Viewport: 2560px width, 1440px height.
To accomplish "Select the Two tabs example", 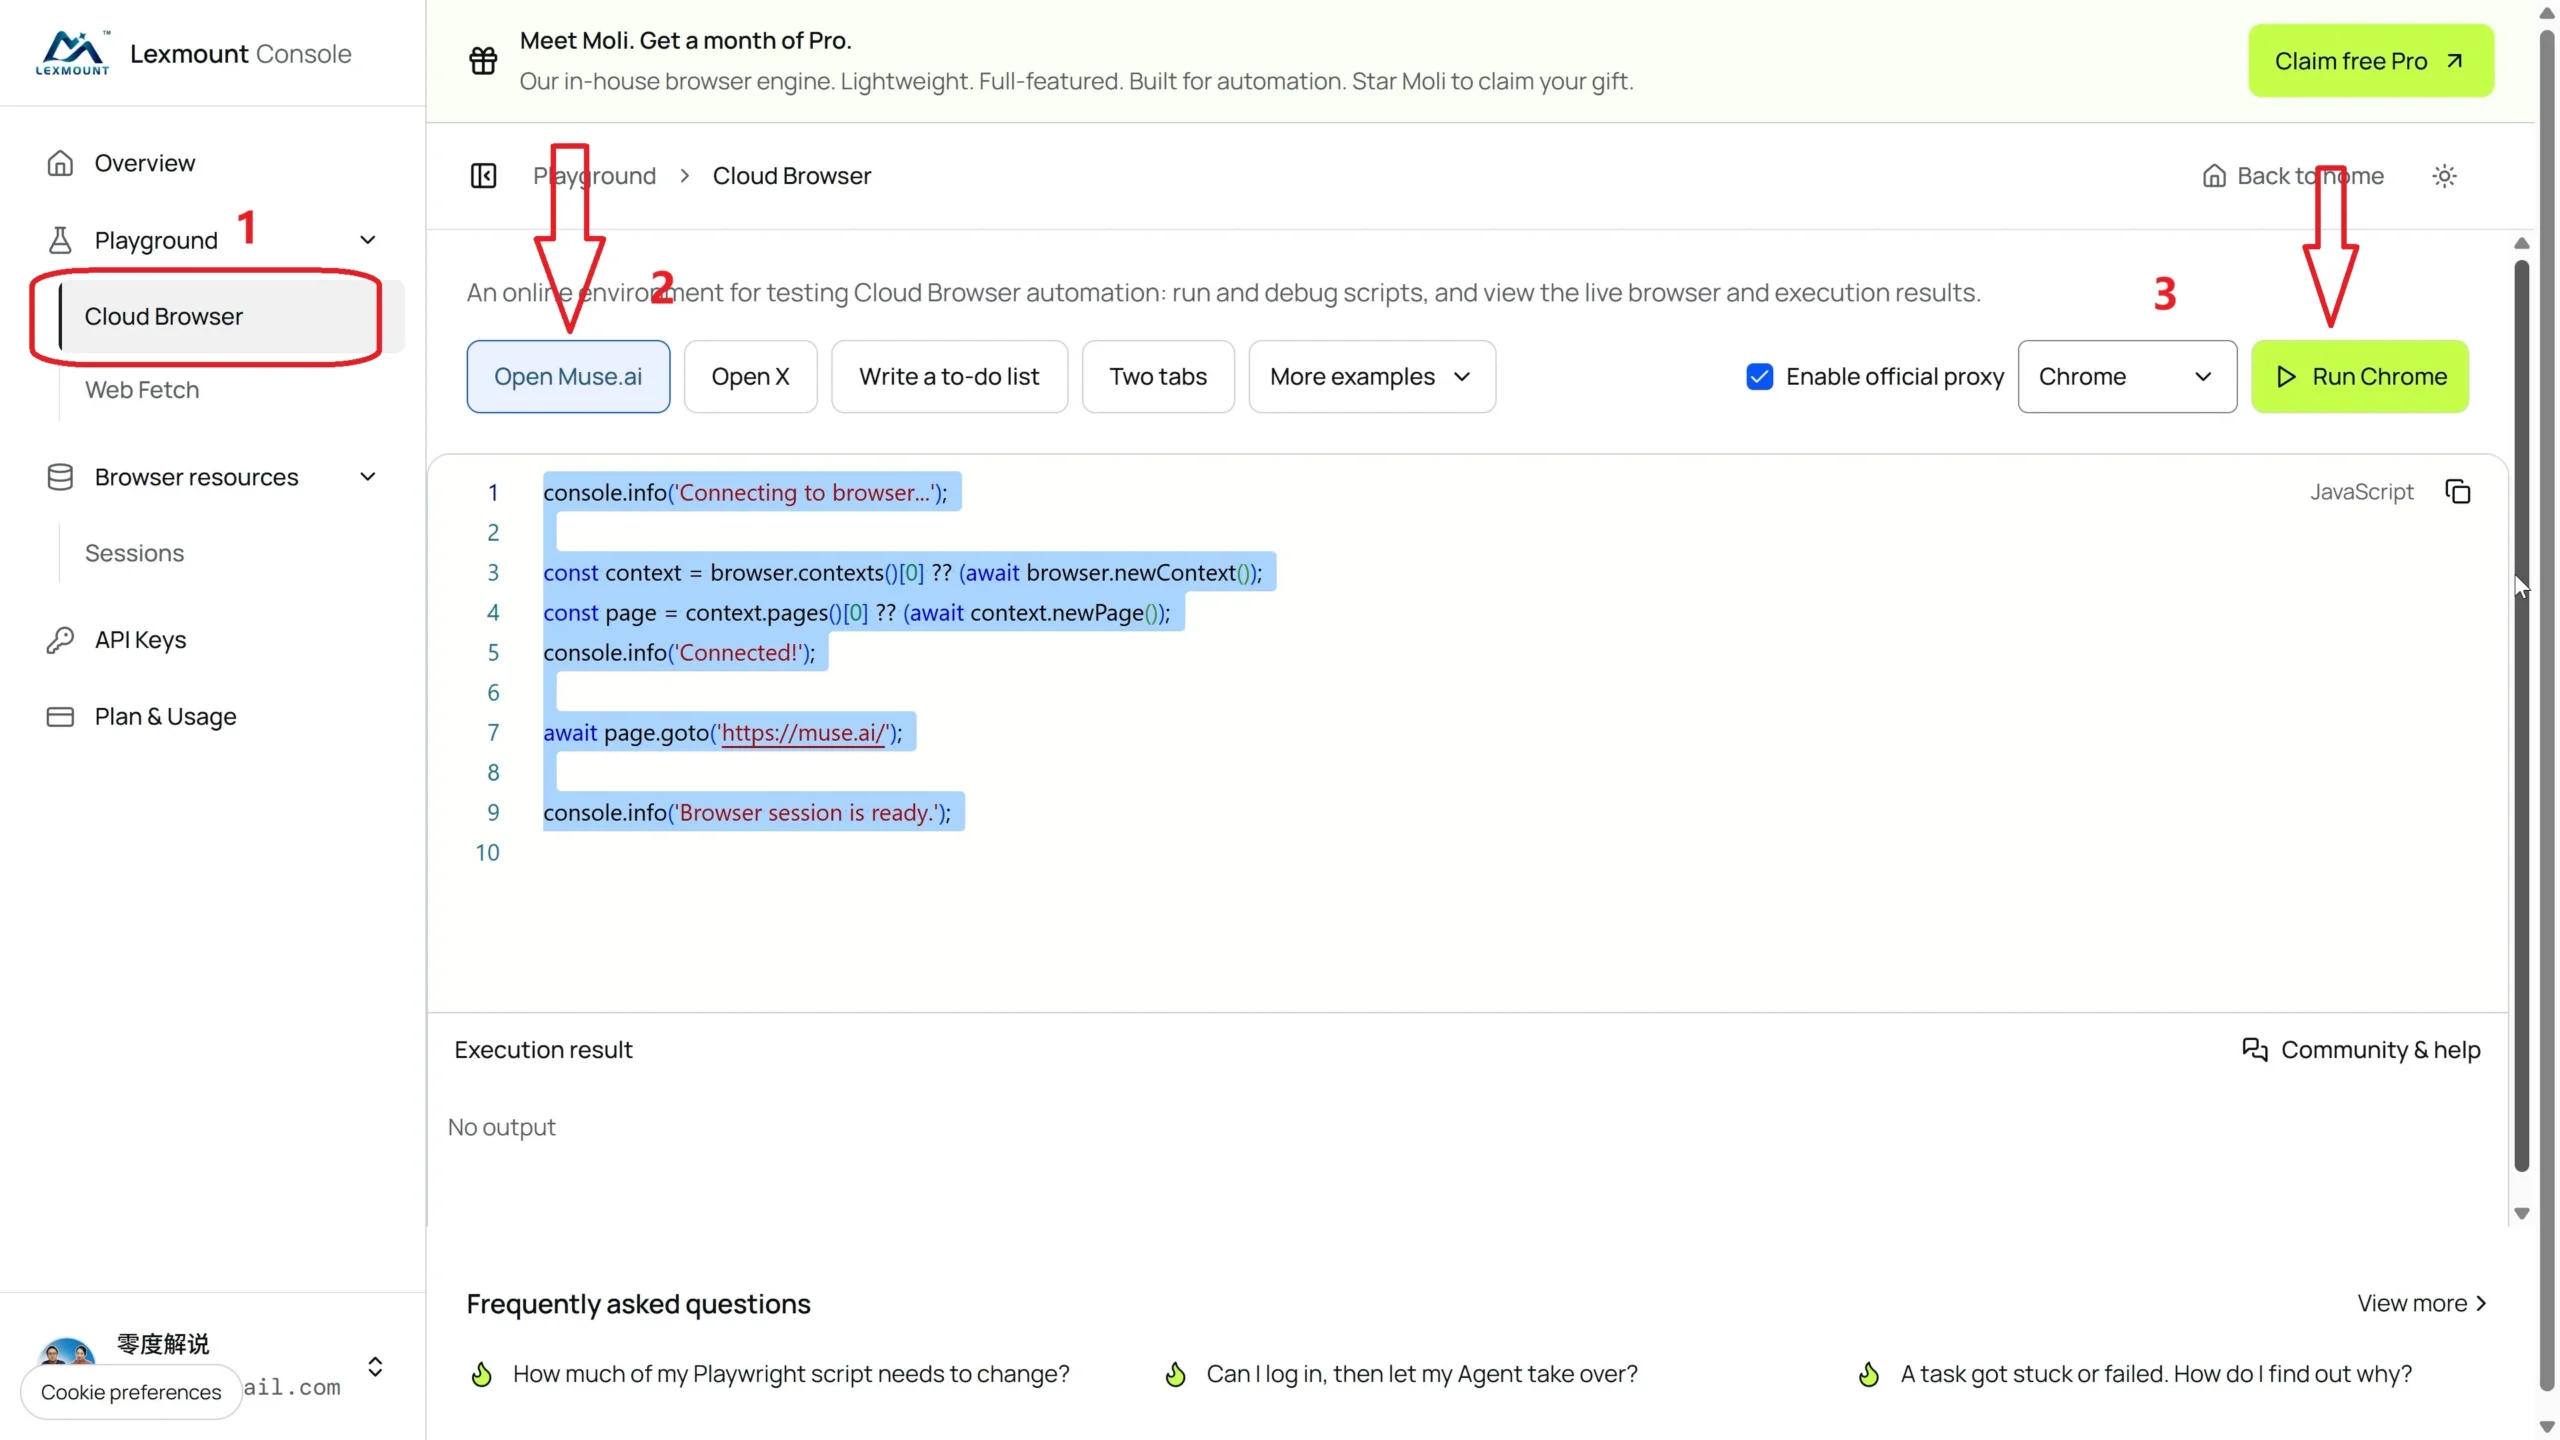I will click(1158, 376).
